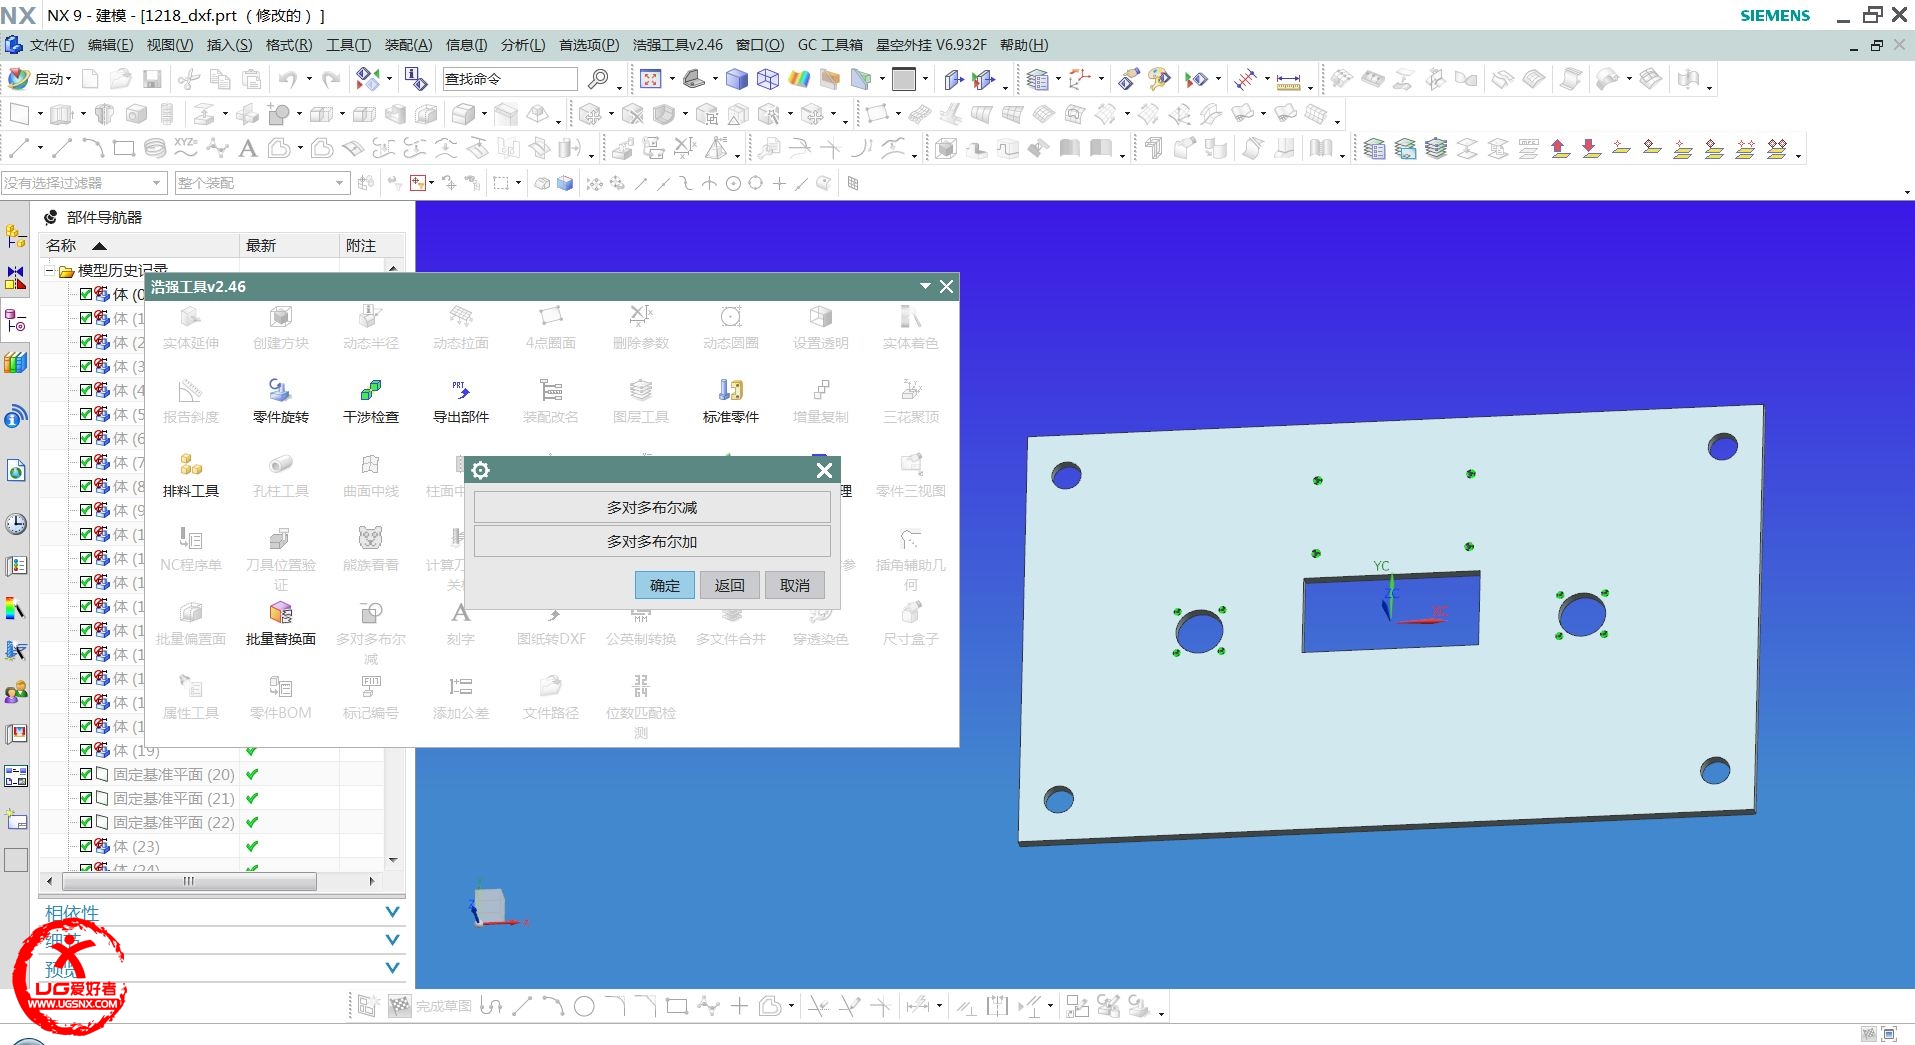Screen dimensions: 1915x1045
Task: Click the part navigator scroll-down arrow
Action: pyautogui.click(x=393, y=860)
